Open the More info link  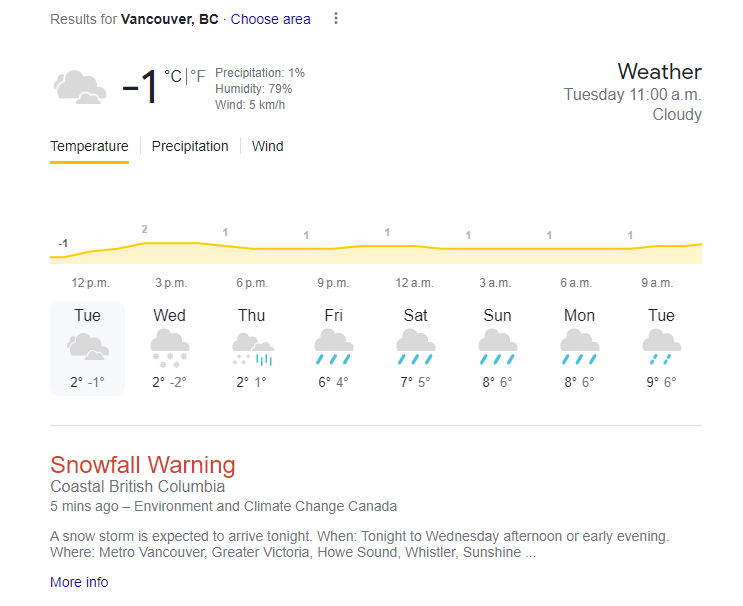[79, 582]
